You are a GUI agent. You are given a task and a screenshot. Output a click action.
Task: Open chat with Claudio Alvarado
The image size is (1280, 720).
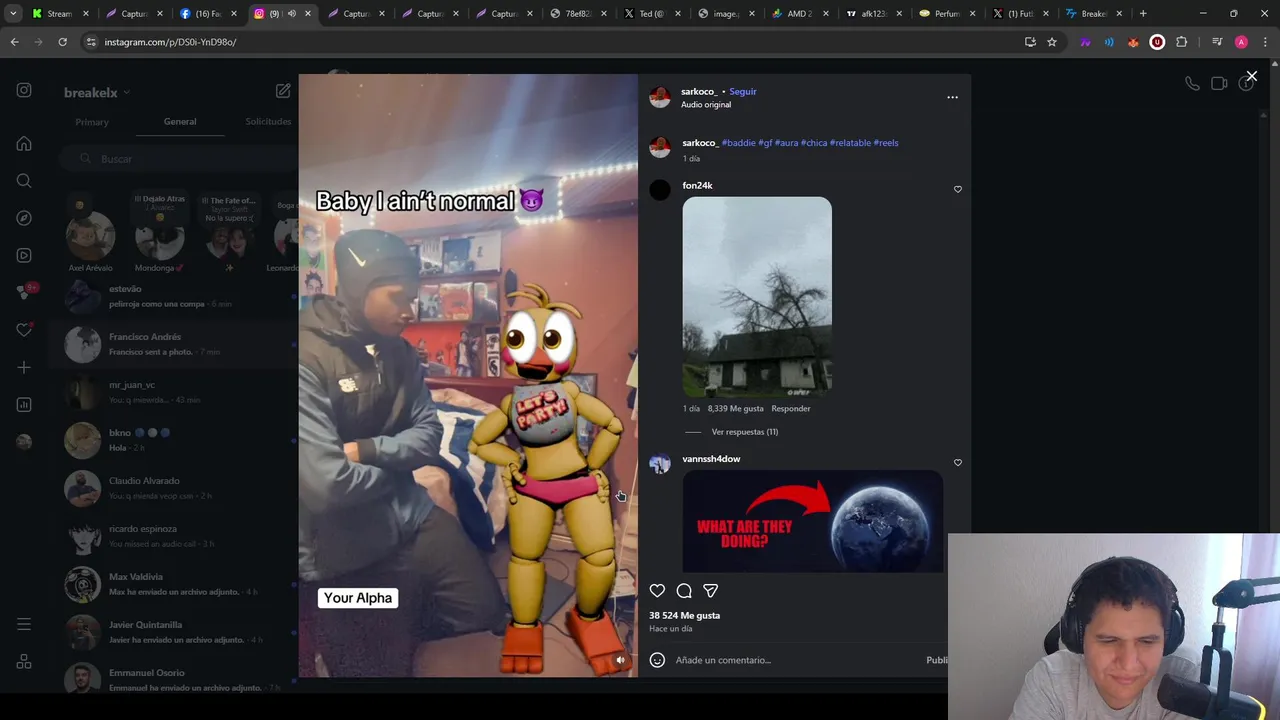(175, 488)
